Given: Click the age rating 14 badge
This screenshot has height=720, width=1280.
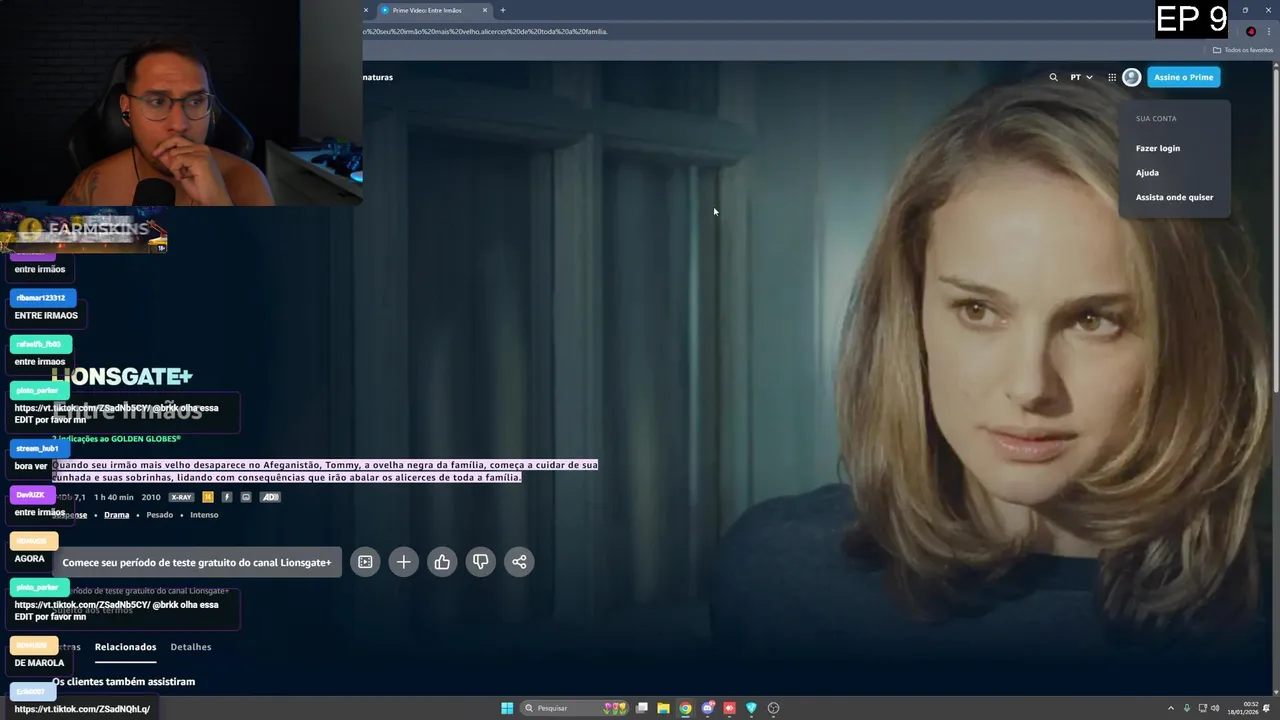Looking at the screenshot, I should click(x=208, y=497).
